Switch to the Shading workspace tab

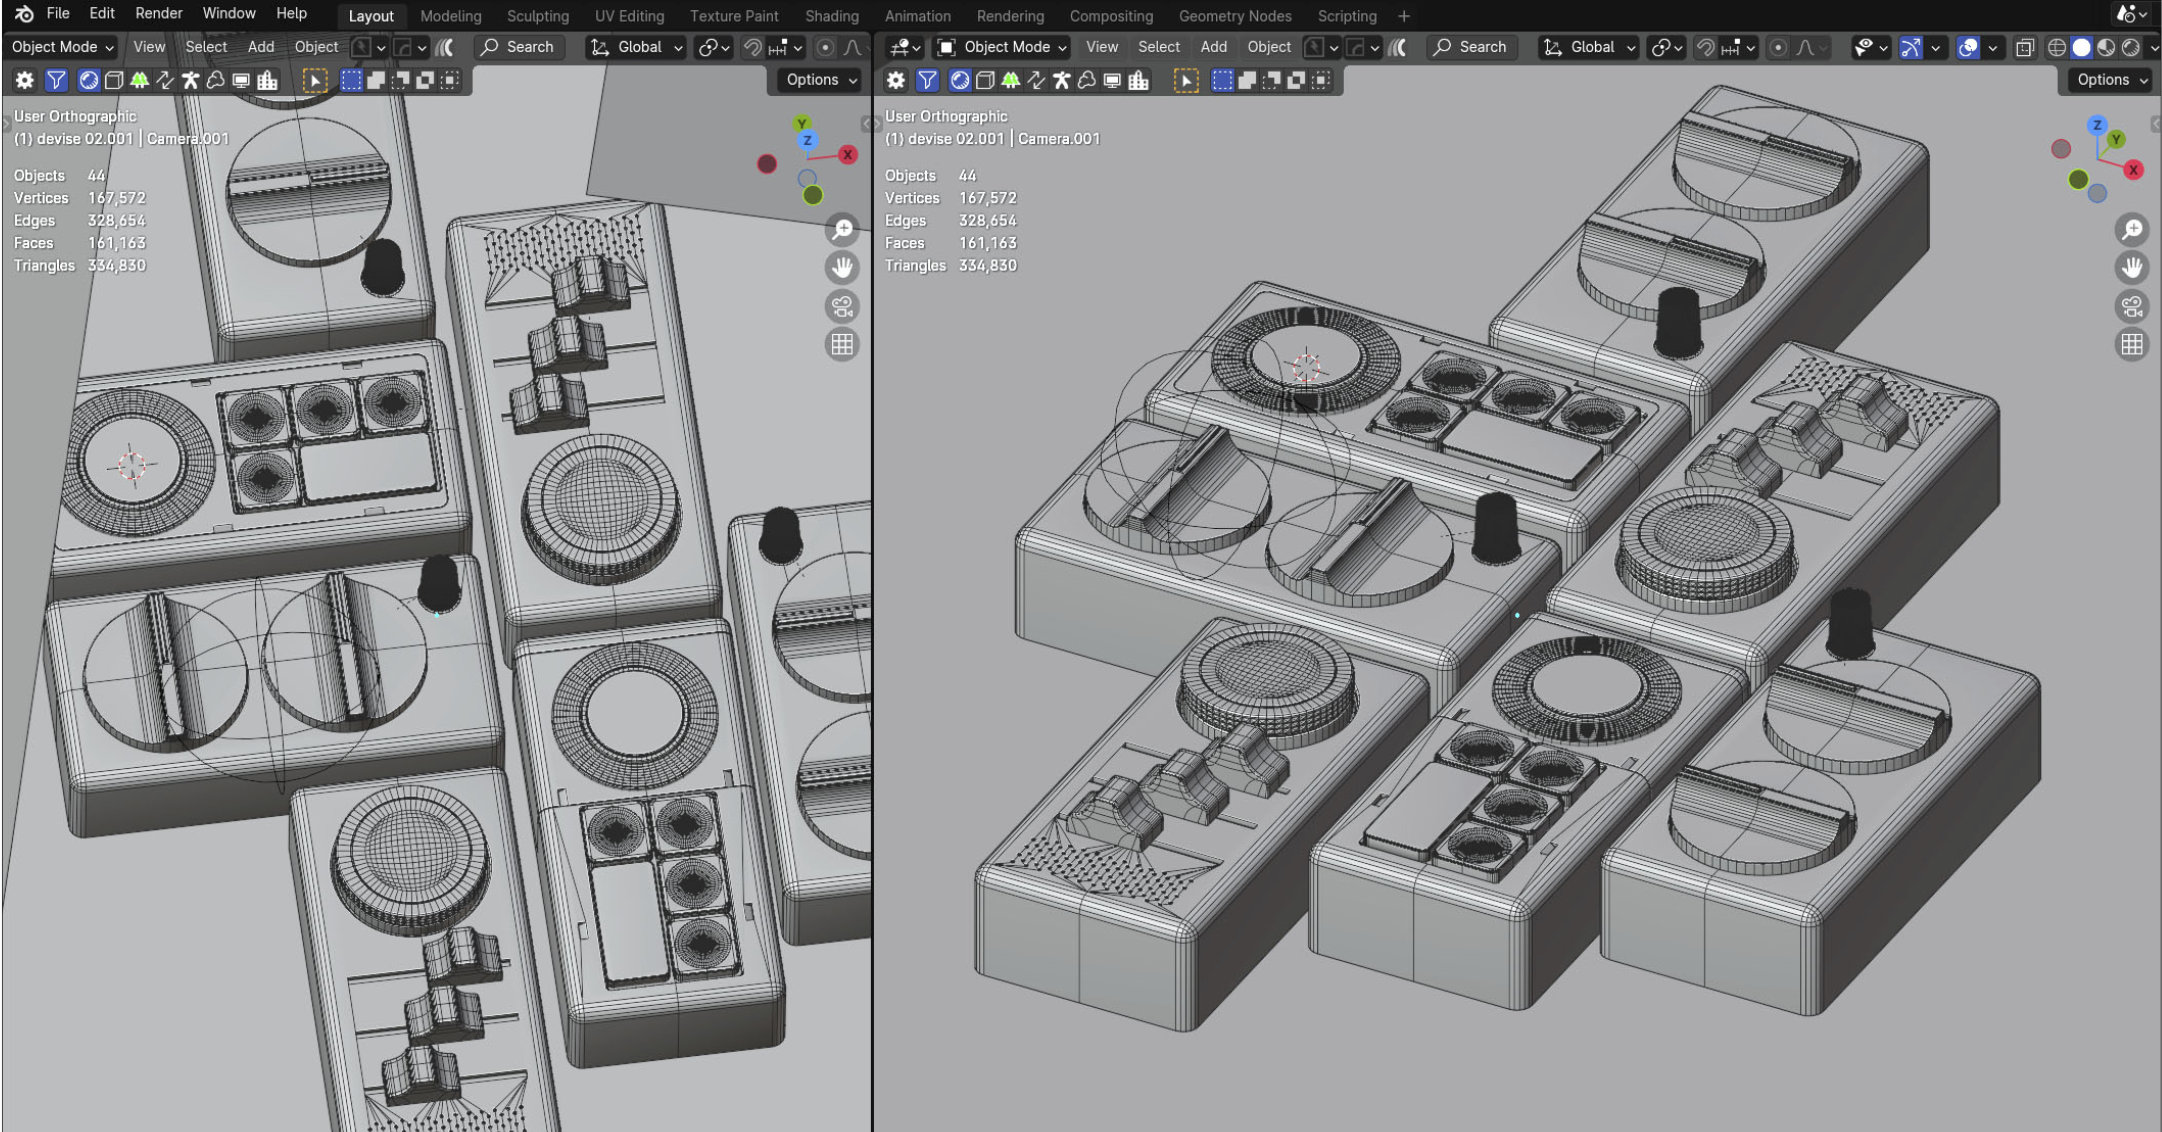(x=831, y=16)
